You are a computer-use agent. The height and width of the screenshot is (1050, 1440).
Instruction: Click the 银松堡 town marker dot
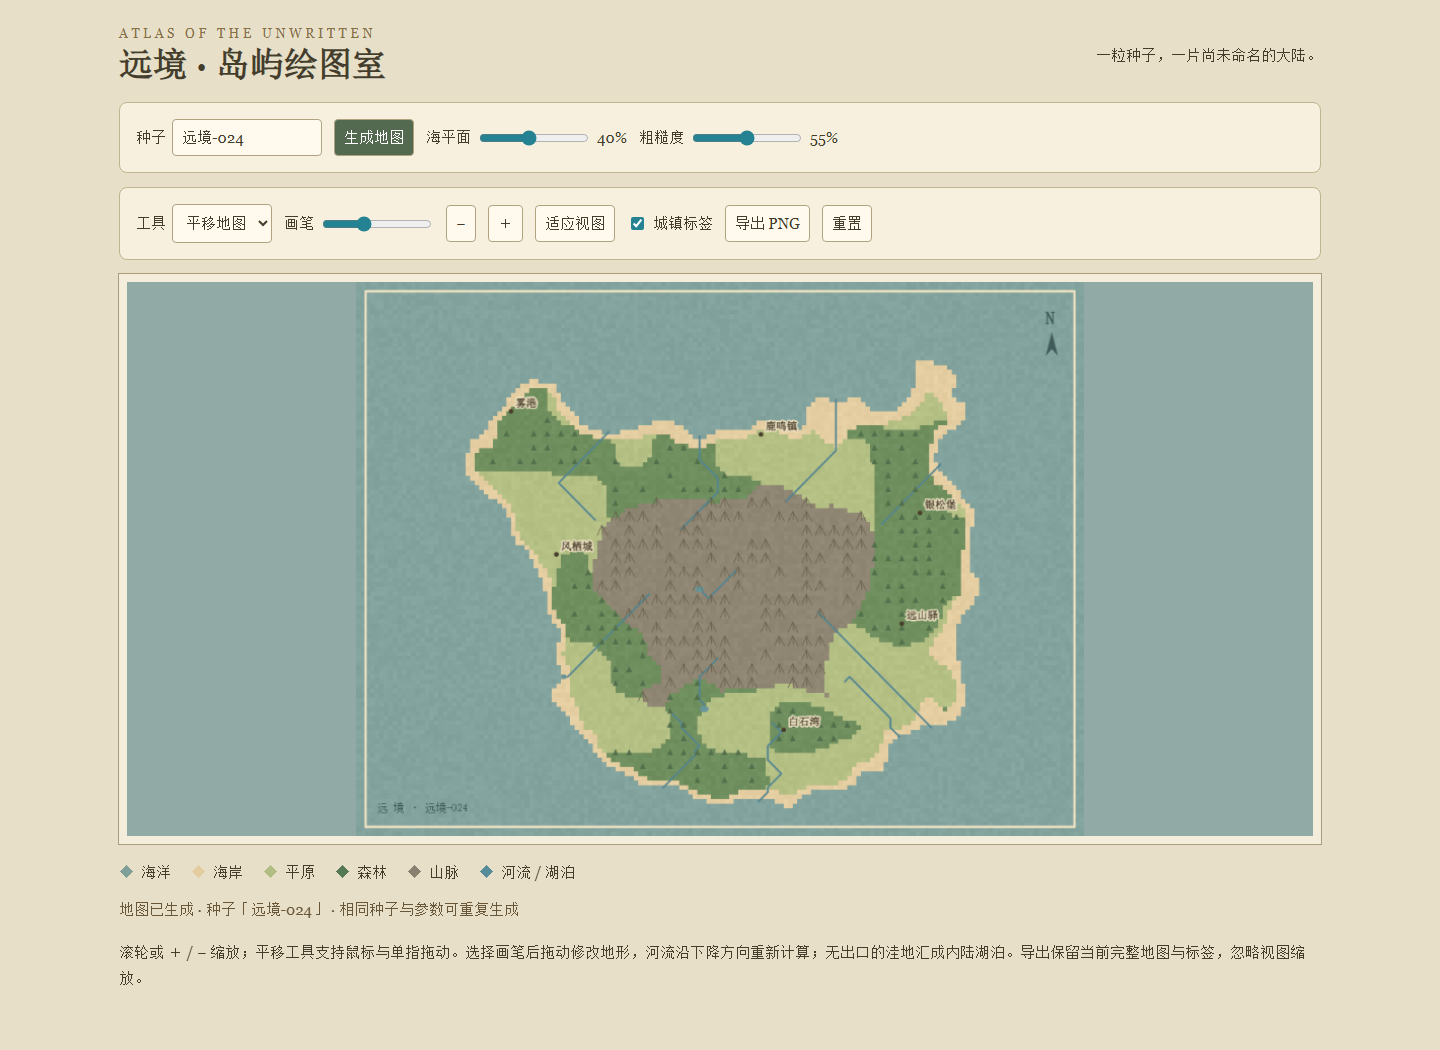pyautogui.click(x=920, y=513)
